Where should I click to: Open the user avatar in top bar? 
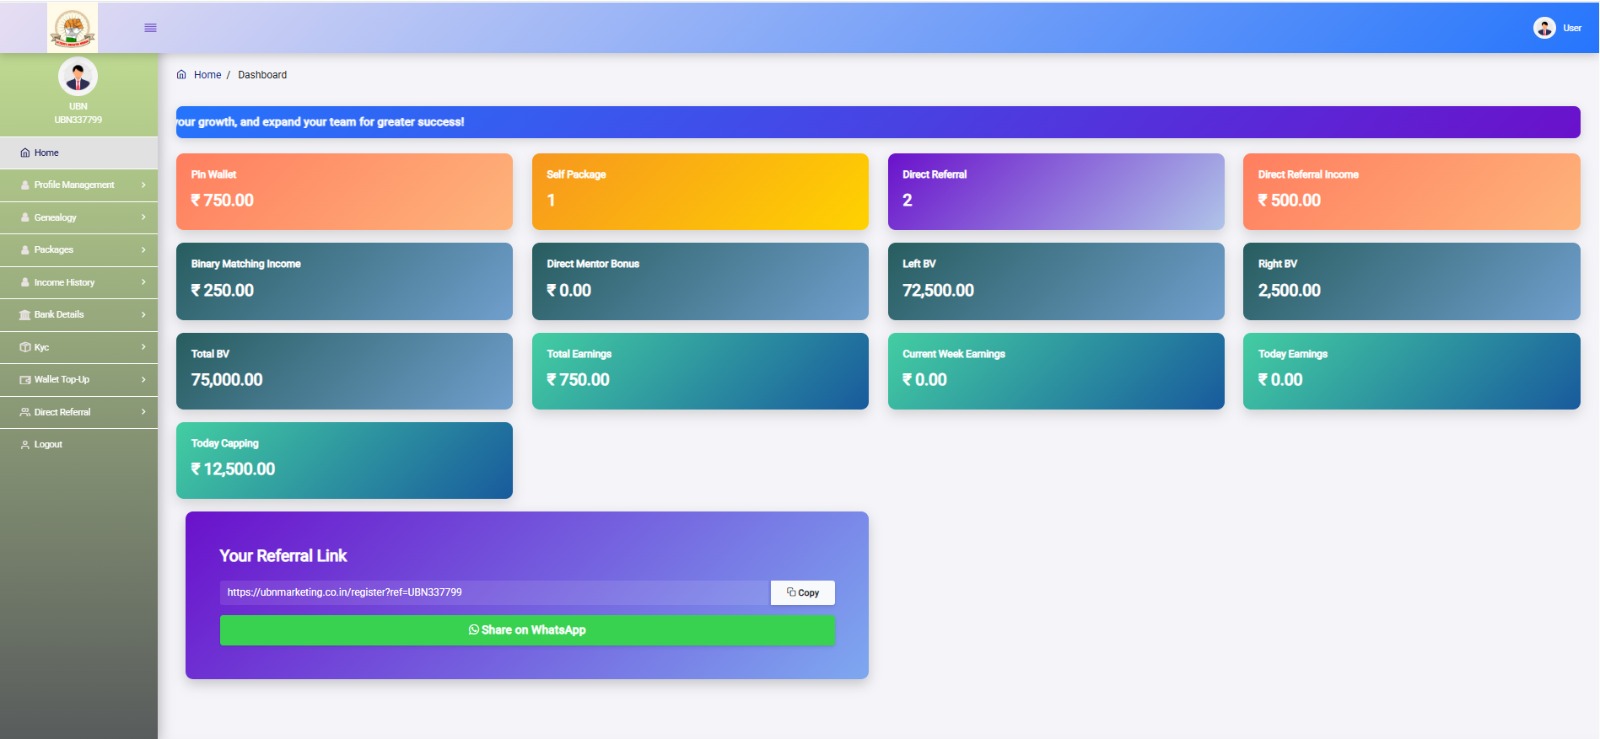[1544, 28]
